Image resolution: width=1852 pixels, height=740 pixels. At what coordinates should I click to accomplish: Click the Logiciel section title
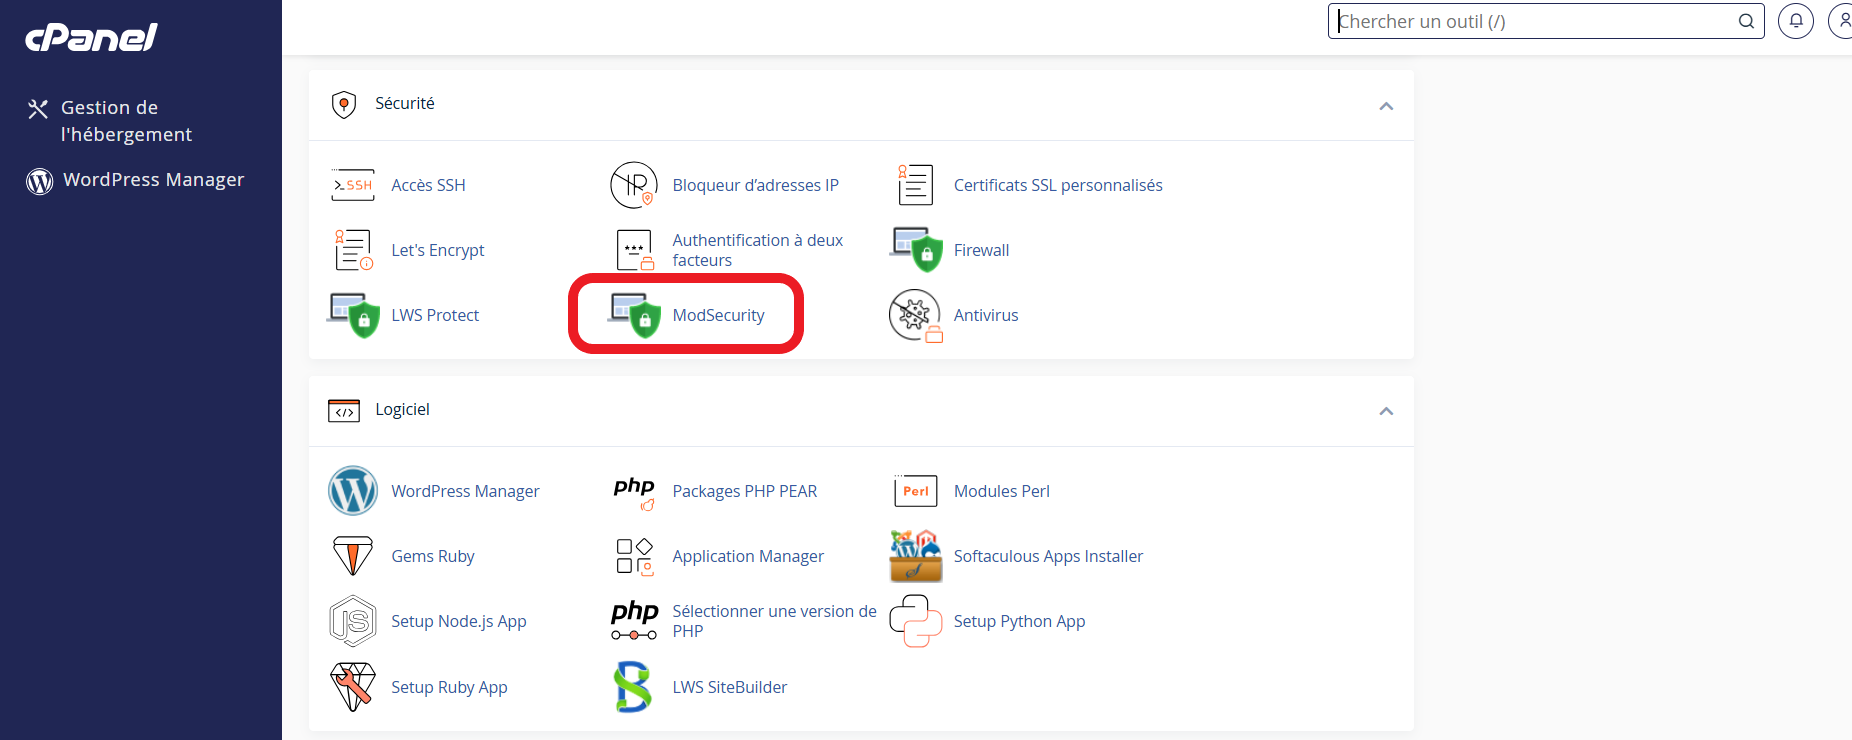[x=402, y=409]
